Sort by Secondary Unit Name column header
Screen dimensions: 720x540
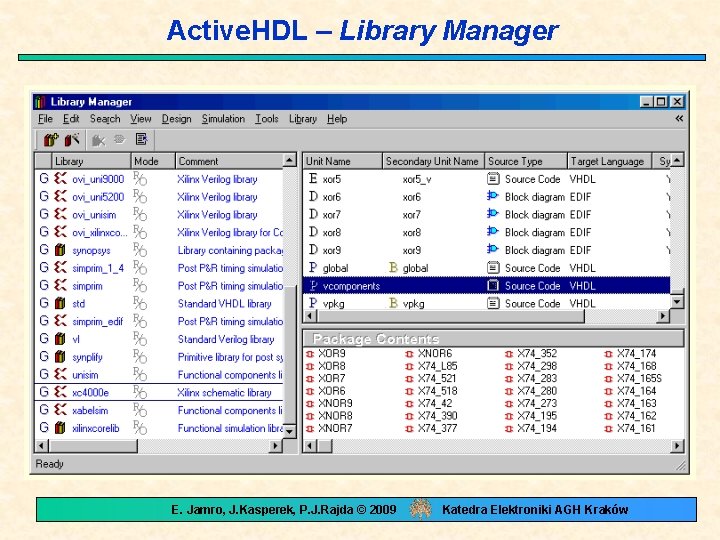(433, 161)
